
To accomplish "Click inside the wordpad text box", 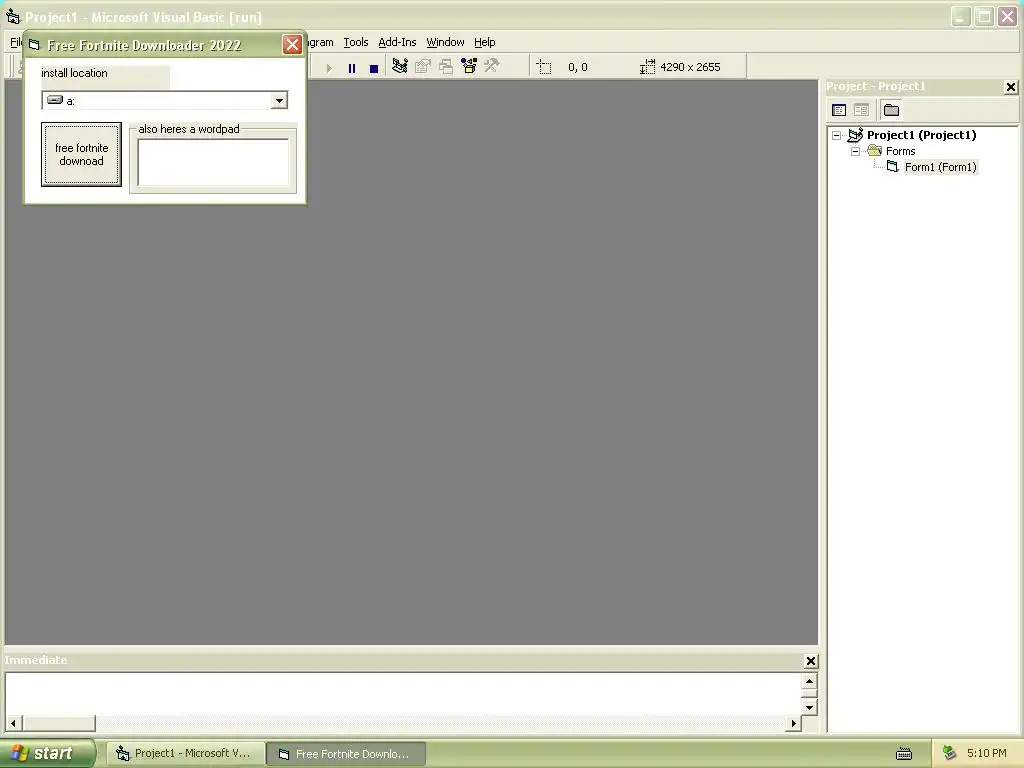I will (x=213, y=162).
